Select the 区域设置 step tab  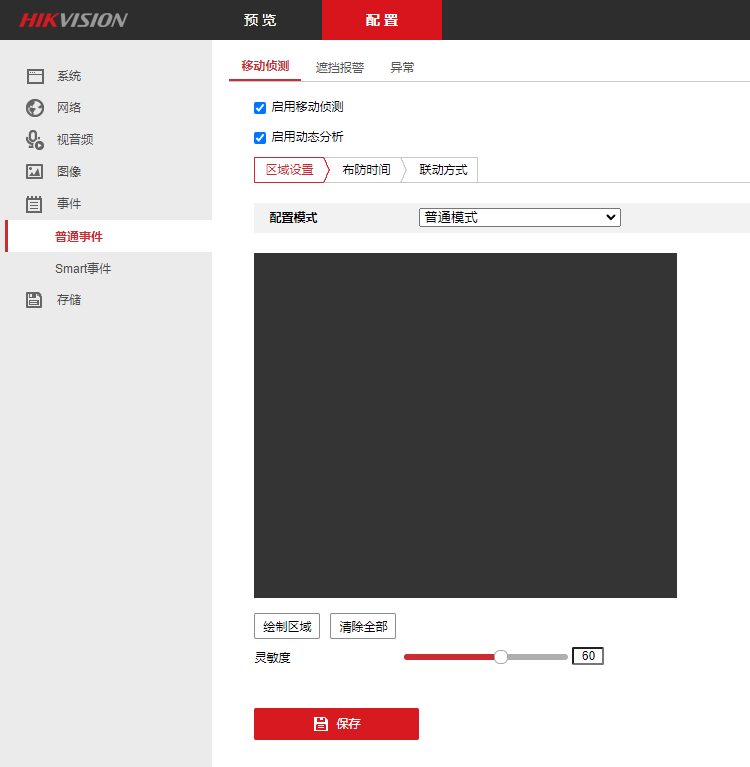pos(290,170)
